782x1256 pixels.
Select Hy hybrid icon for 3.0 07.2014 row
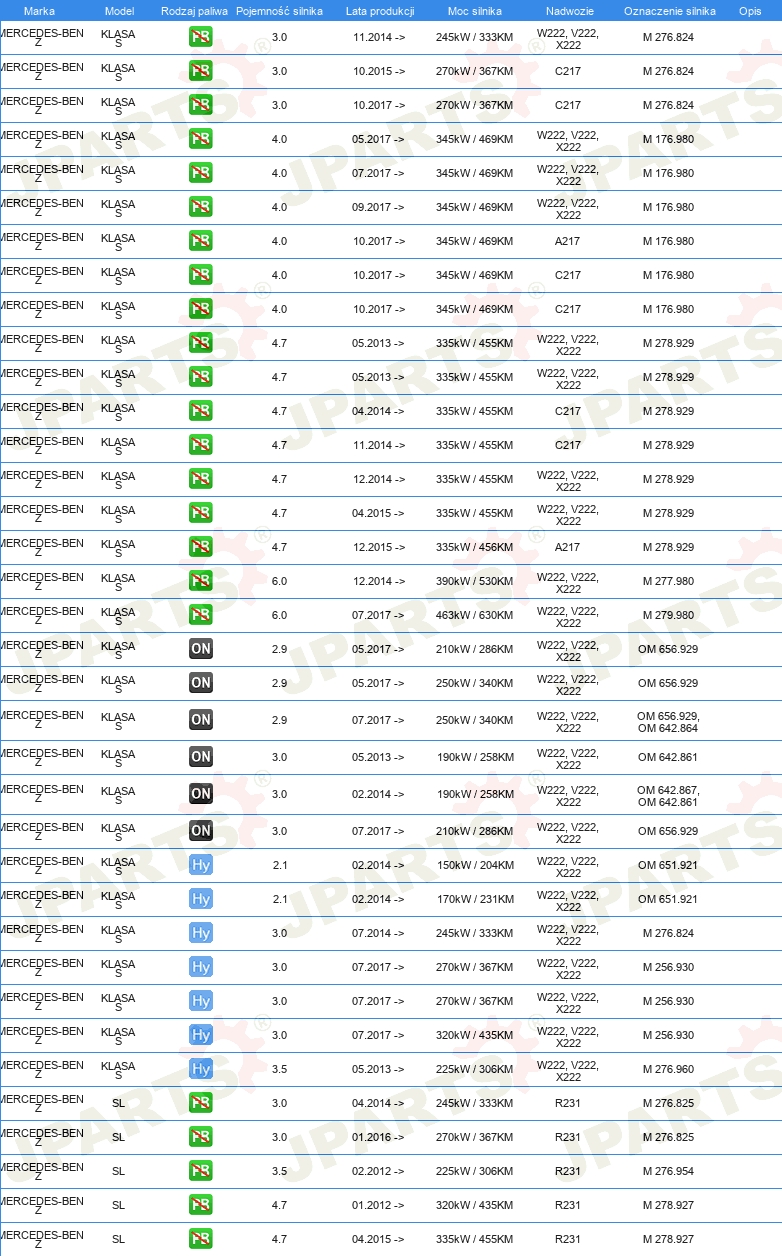tap(201, 934)
